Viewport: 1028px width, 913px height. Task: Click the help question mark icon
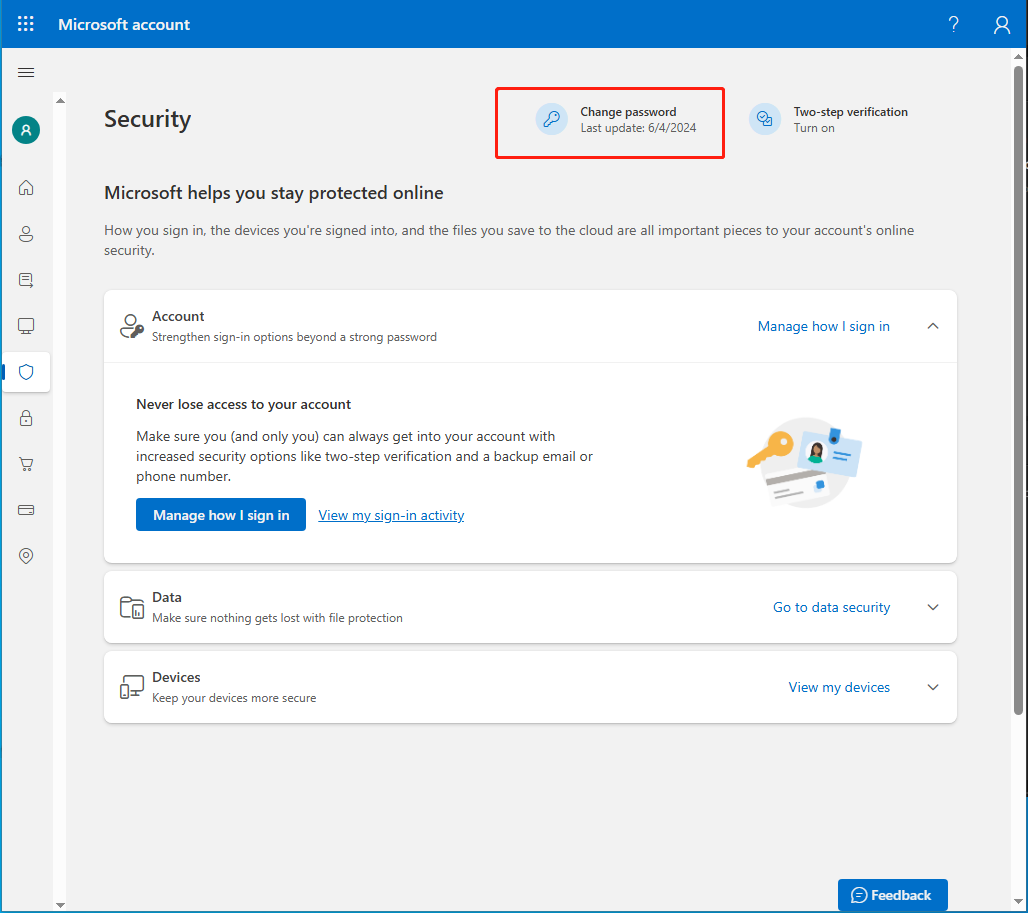point(952,24)
